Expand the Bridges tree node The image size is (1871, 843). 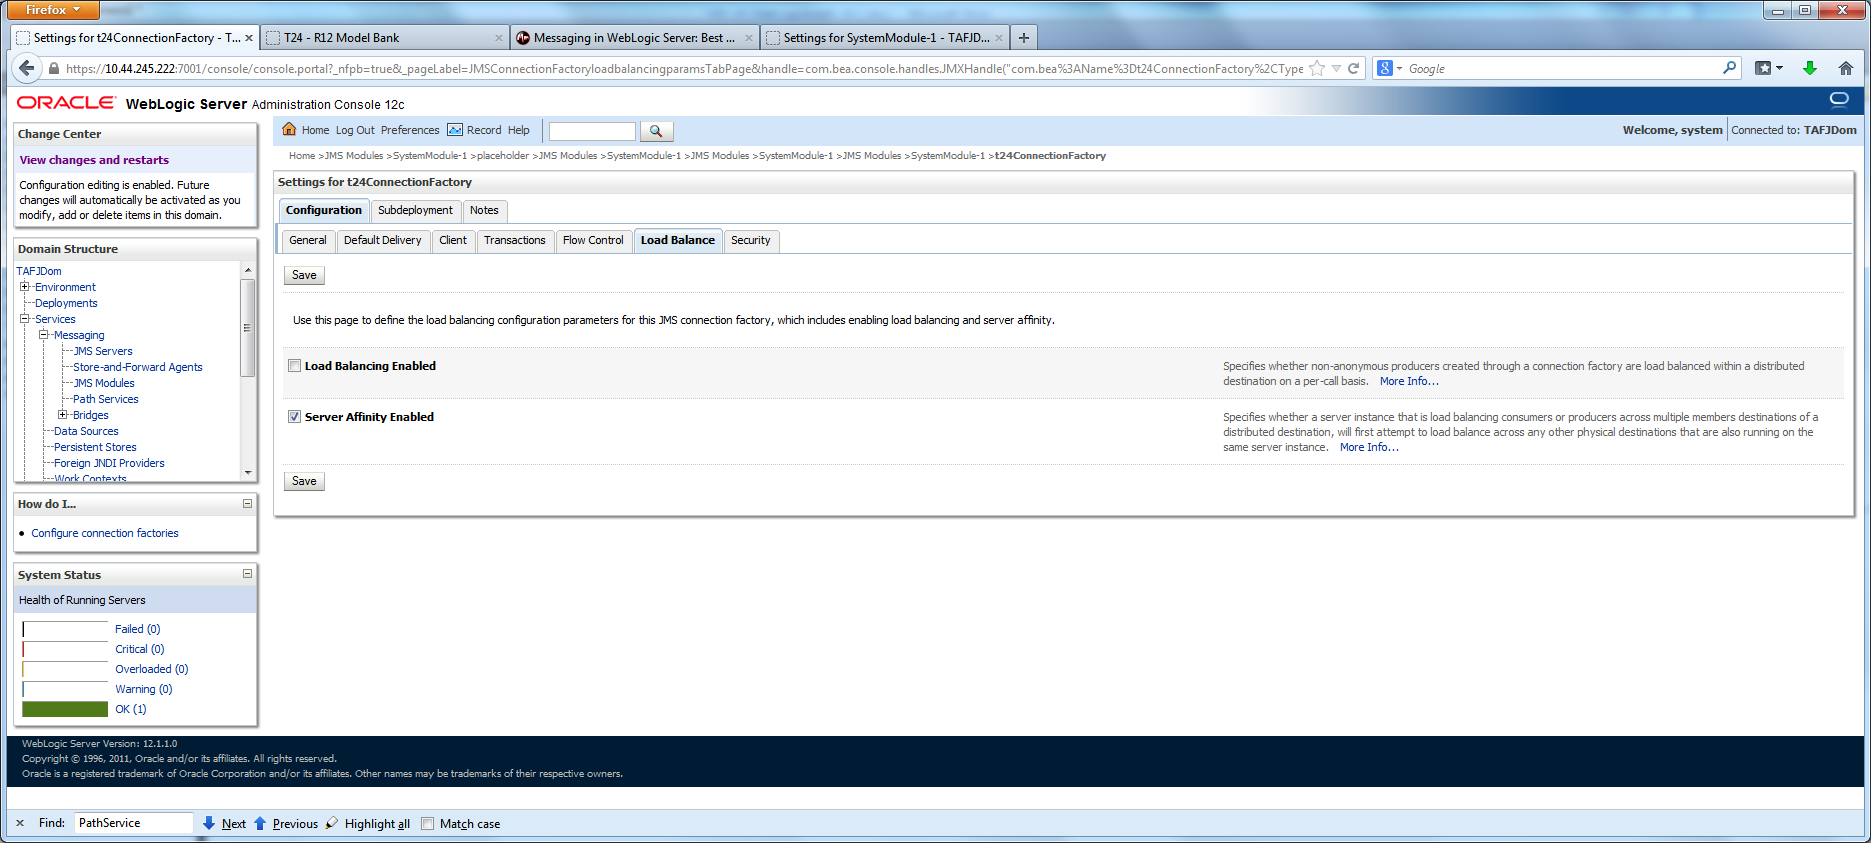point(62,415)
